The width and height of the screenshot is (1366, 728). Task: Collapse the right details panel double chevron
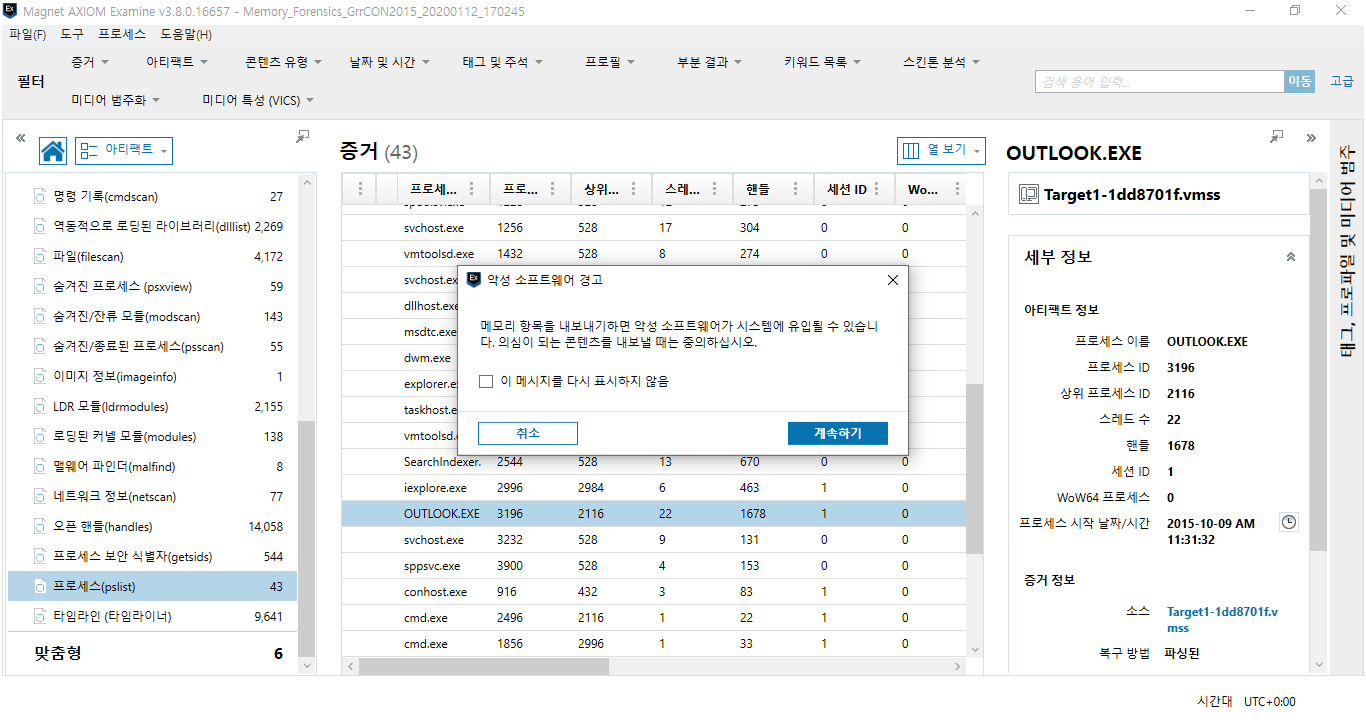(x=1310, y=137)
